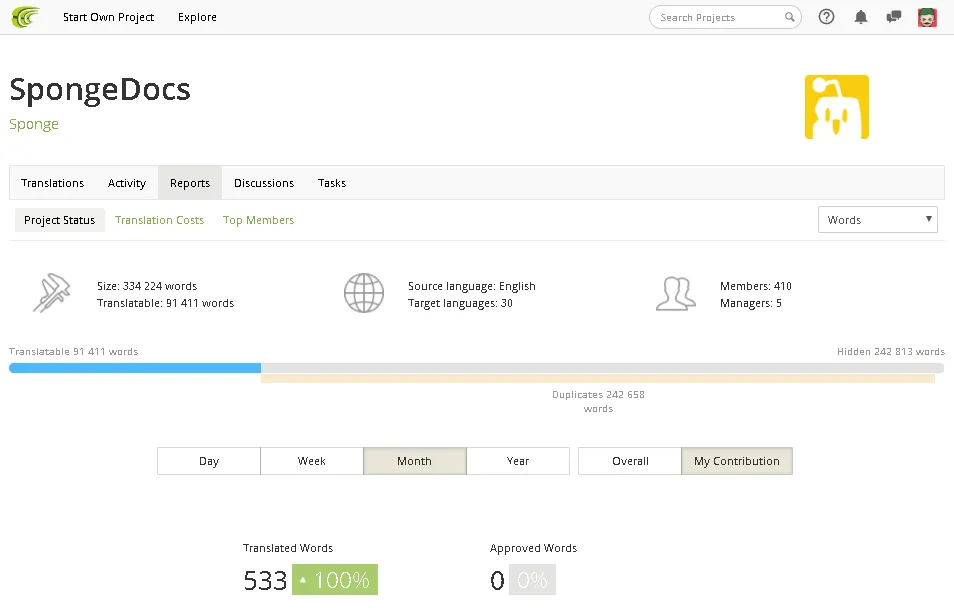This screenshot has height=613, width=954.
Task: Click 'Managers: 5' text
Action: tap(751, 303)
